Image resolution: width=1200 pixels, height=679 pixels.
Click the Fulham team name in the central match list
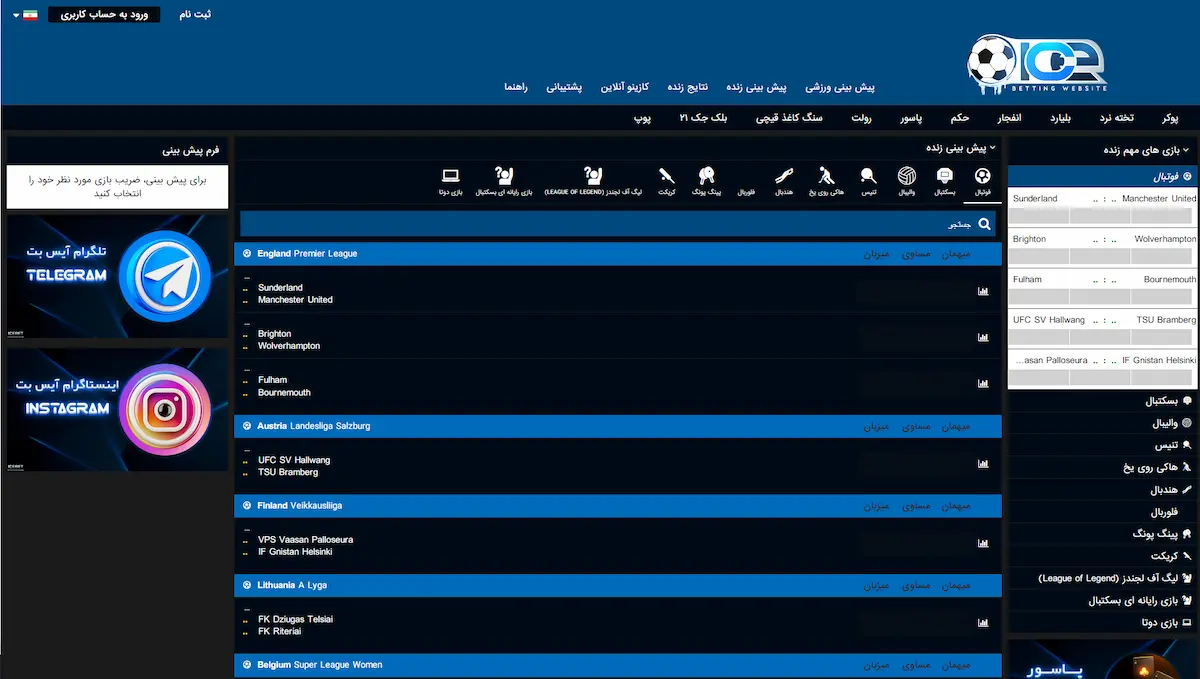click(272, 380)
